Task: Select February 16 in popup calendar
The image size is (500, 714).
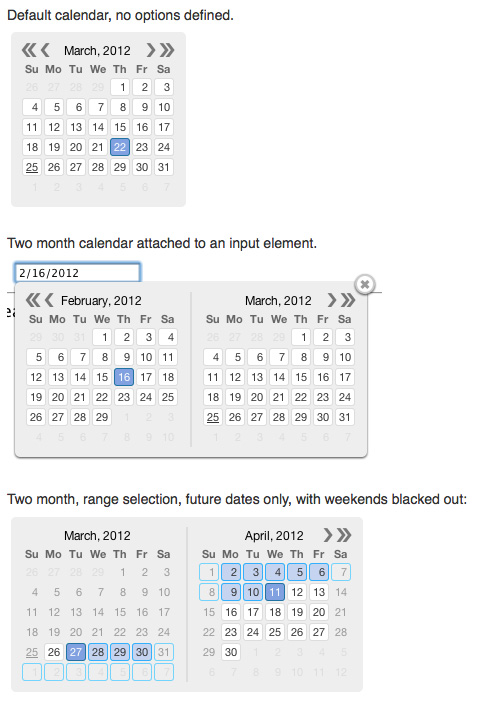Action: pos(124,377)
